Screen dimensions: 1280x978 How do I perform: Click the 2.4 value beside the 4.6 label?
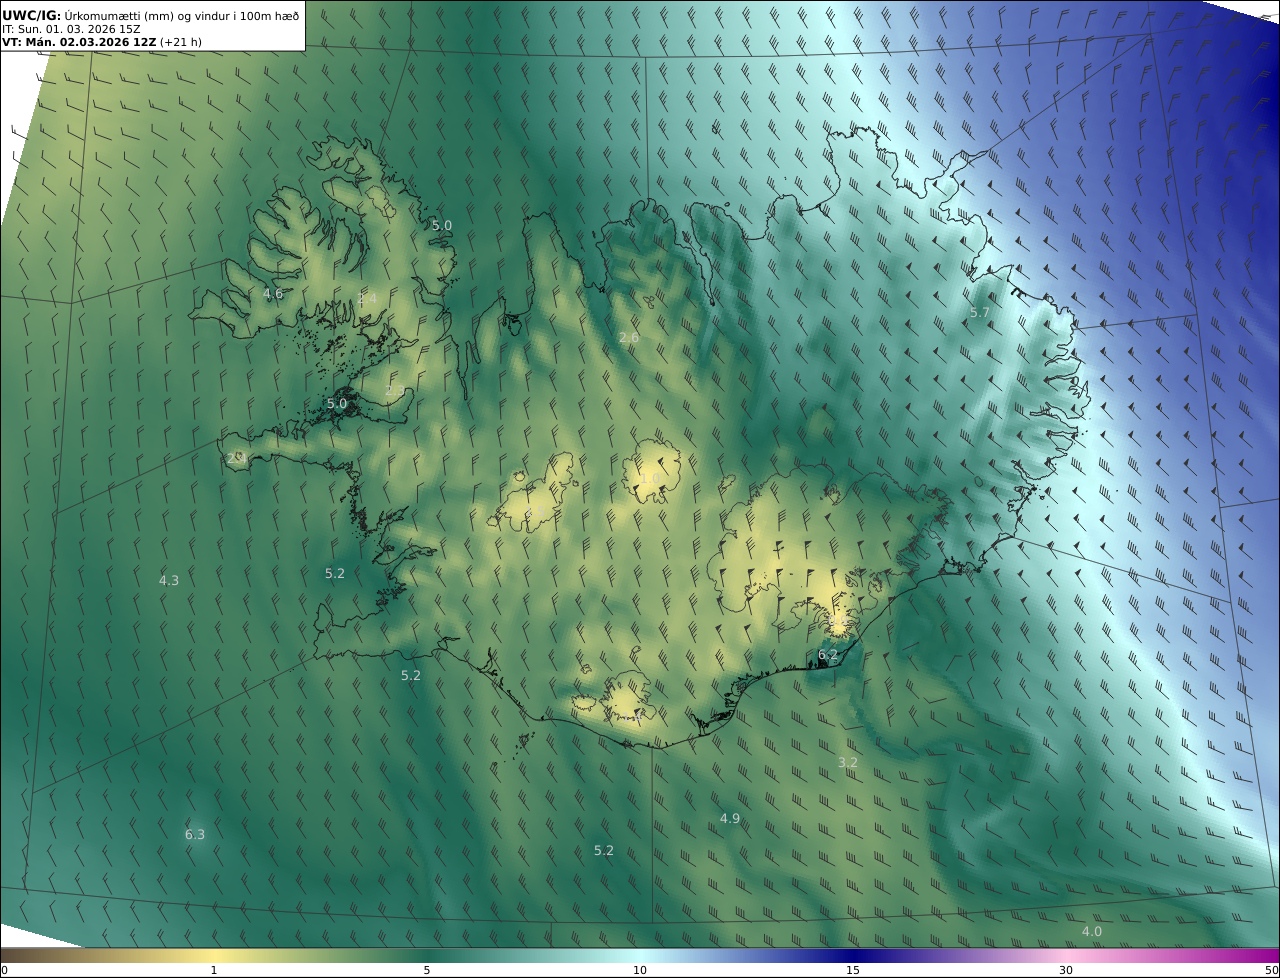tap(368, 299)
